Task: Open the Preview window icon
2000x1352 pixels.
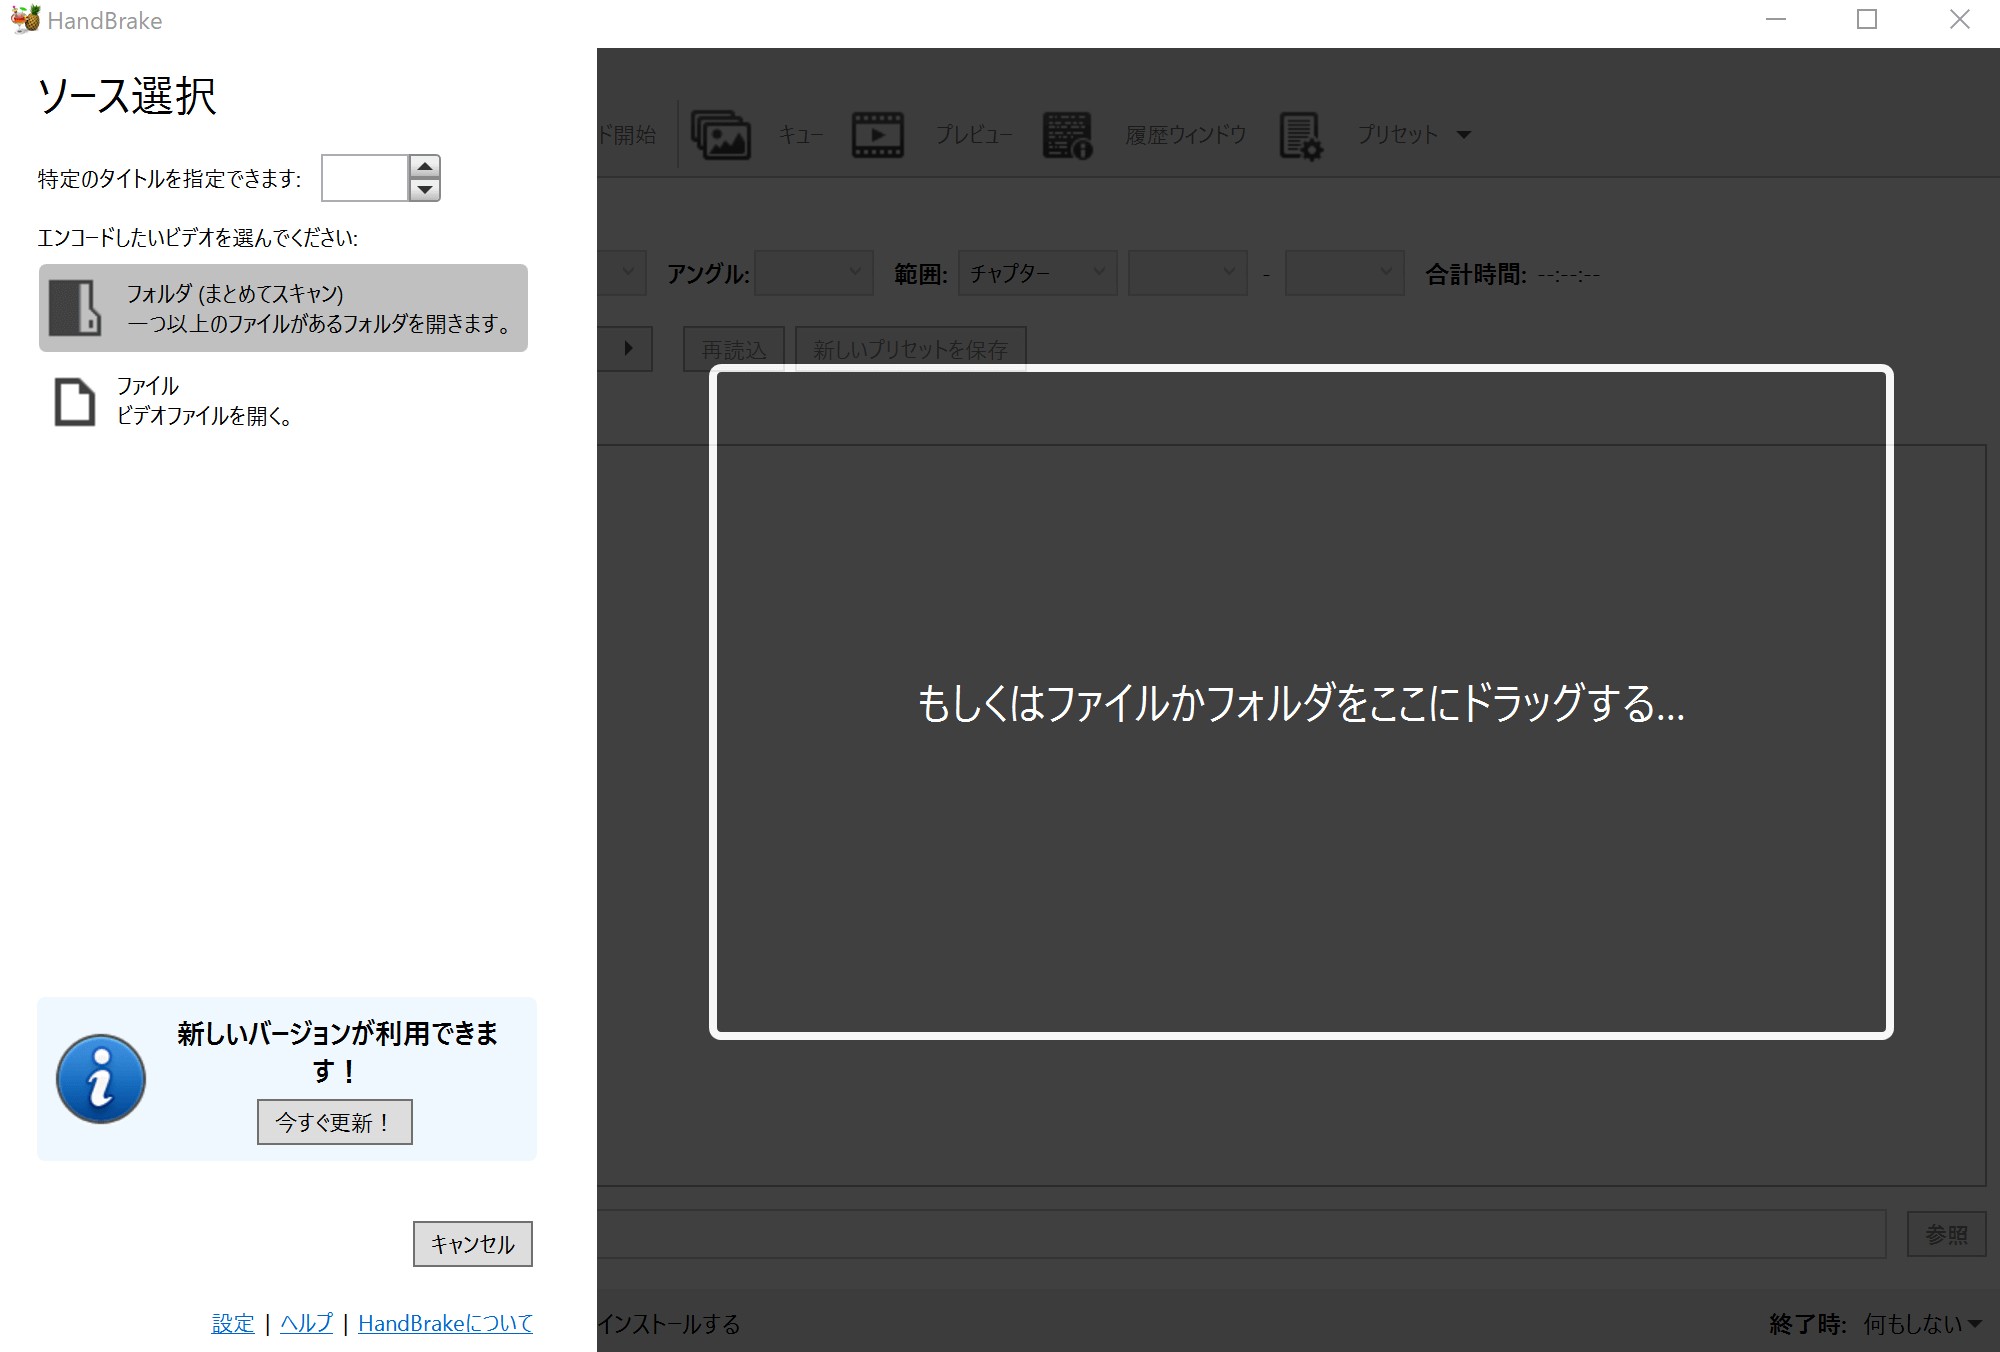Action: pyautogui.click(x=877, y=135)
